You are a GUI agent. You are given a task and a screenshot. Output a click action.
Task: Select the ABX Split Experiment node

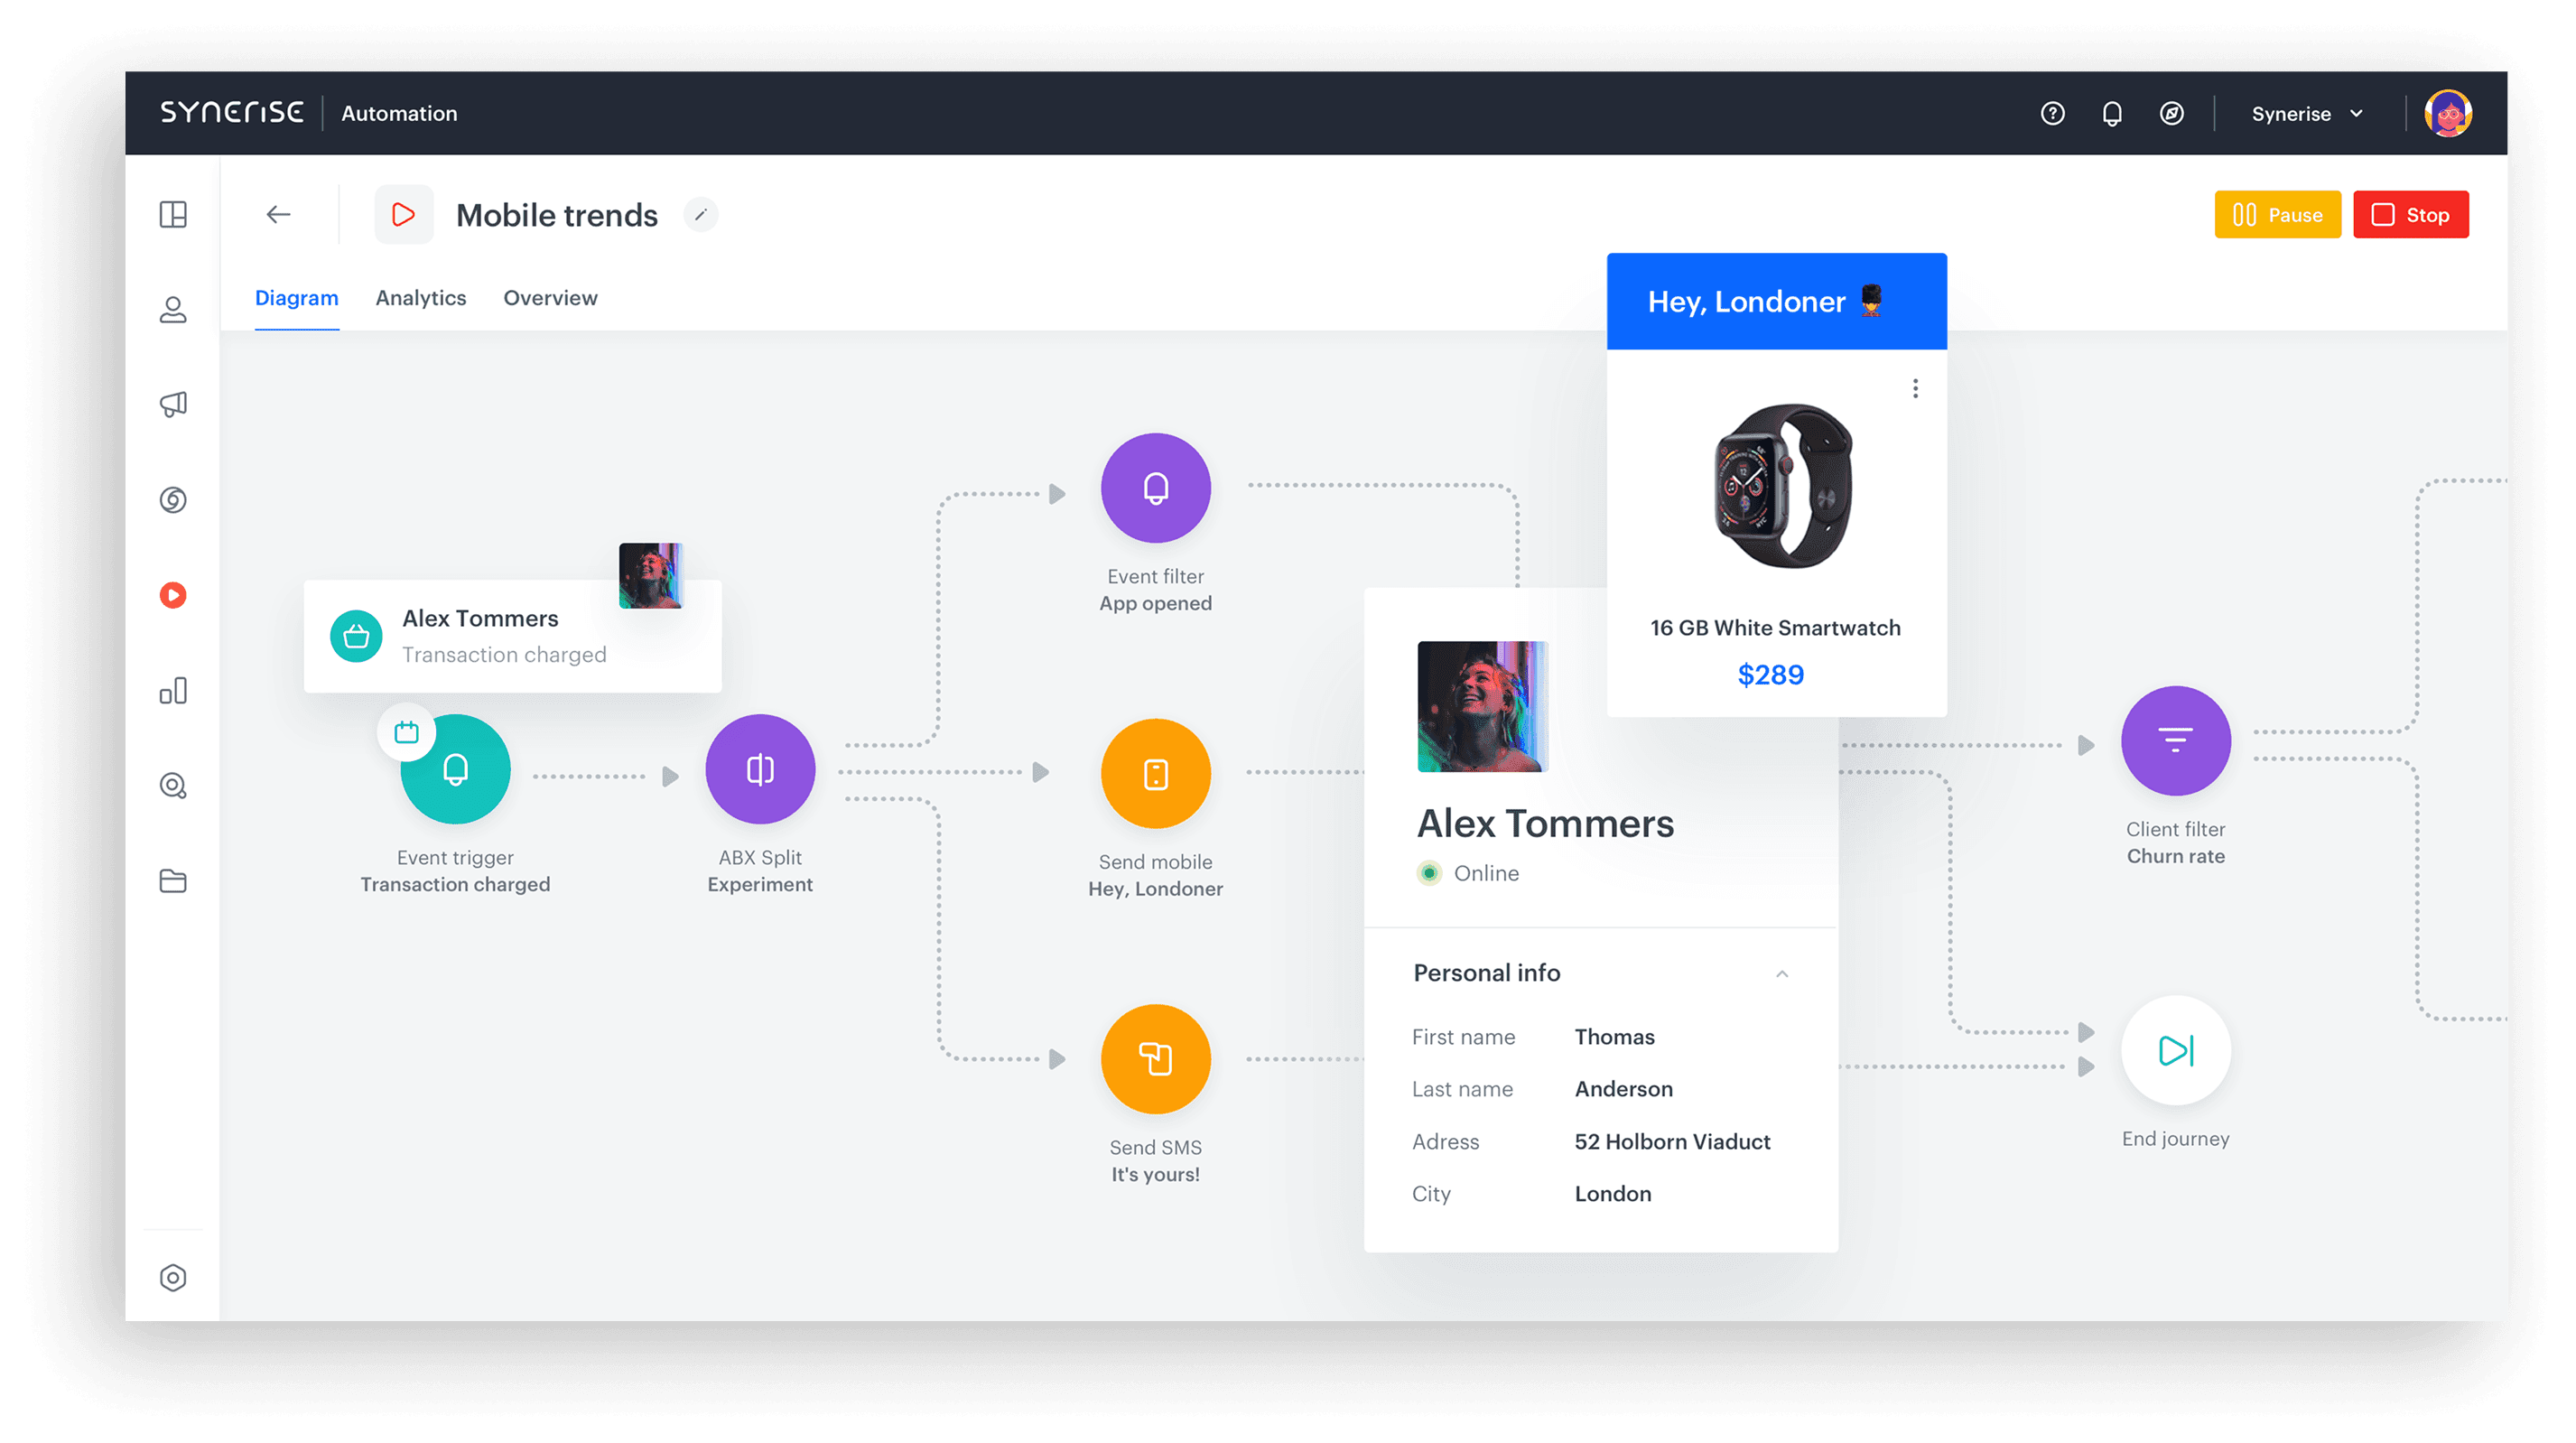coord(760,769)
